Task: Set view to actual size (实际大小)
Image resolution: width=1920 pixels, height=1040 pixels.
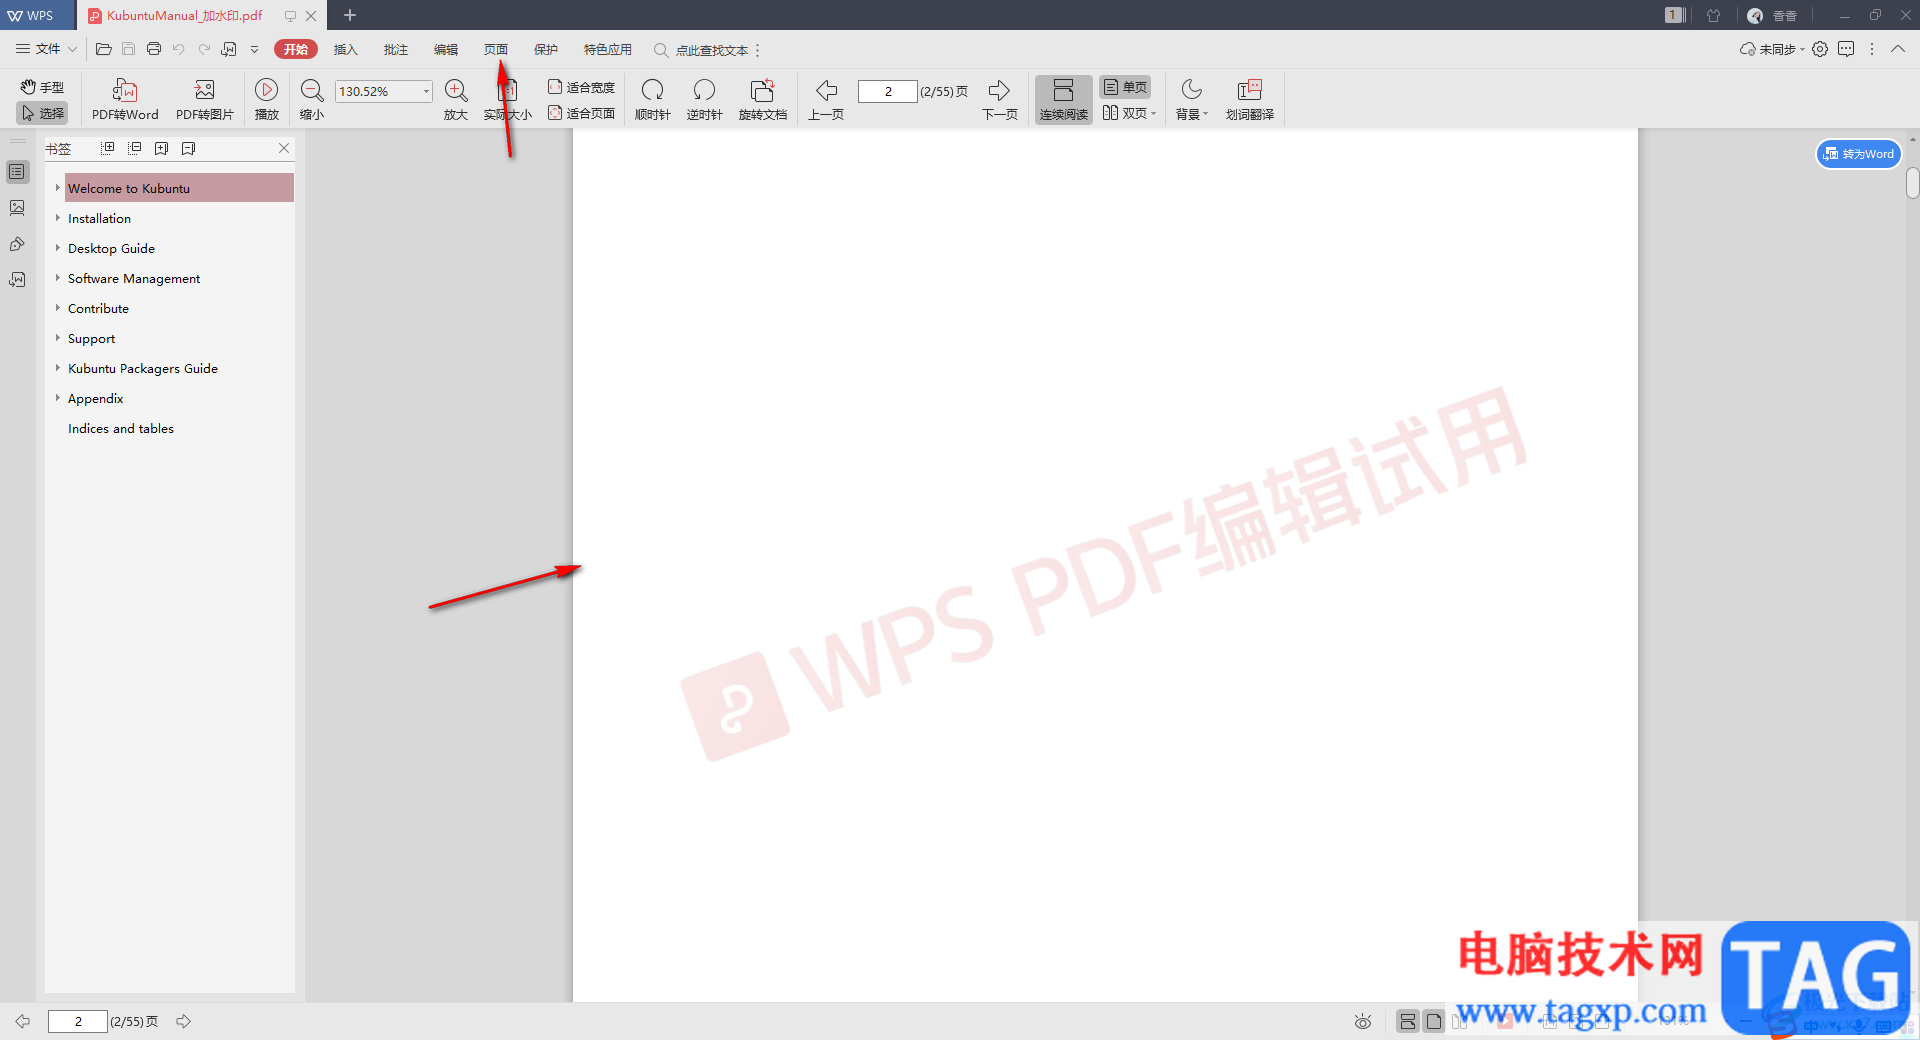Action: pyautogui.click(x=508, y=100)
